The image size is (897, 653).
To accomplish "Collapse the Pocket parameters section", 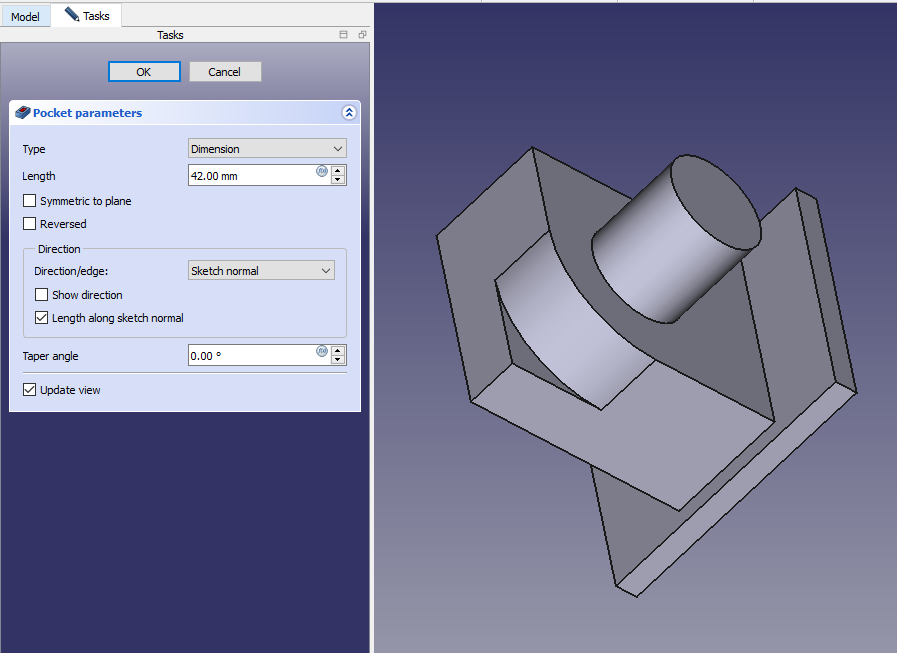I will (x=348, y=113).
